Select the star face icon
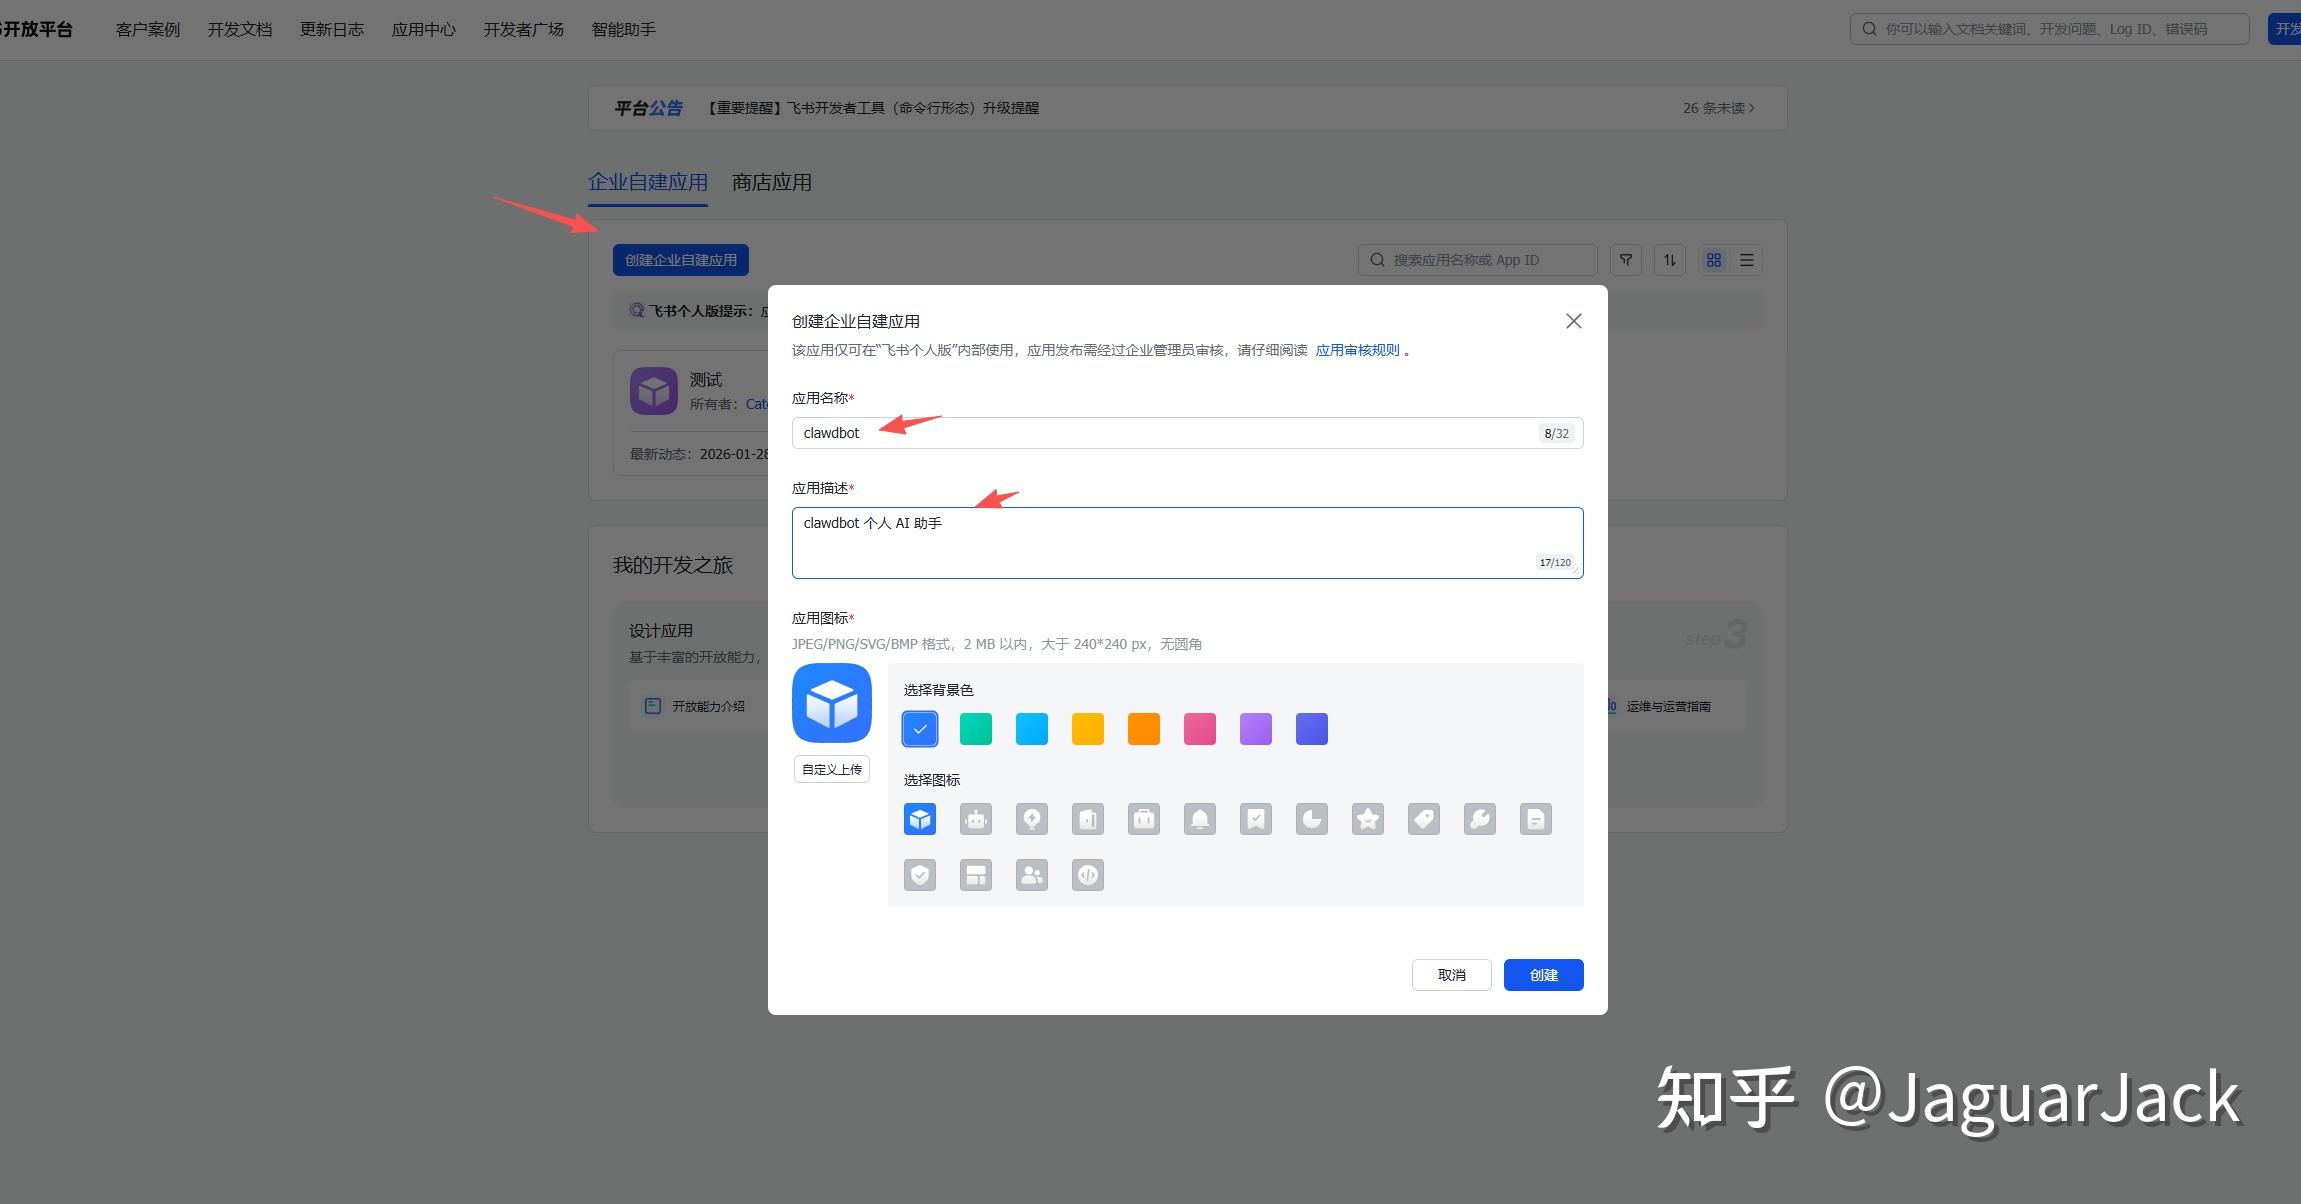This screenshot has width=2301, height=1204. 1367,819
